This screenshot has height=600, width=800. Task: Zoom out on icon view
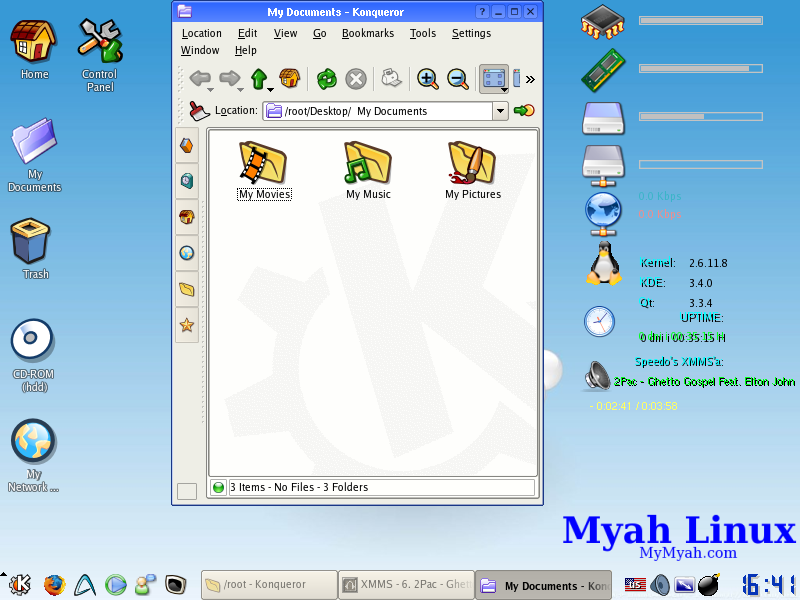pyautogui.click(x=458, y=79)
